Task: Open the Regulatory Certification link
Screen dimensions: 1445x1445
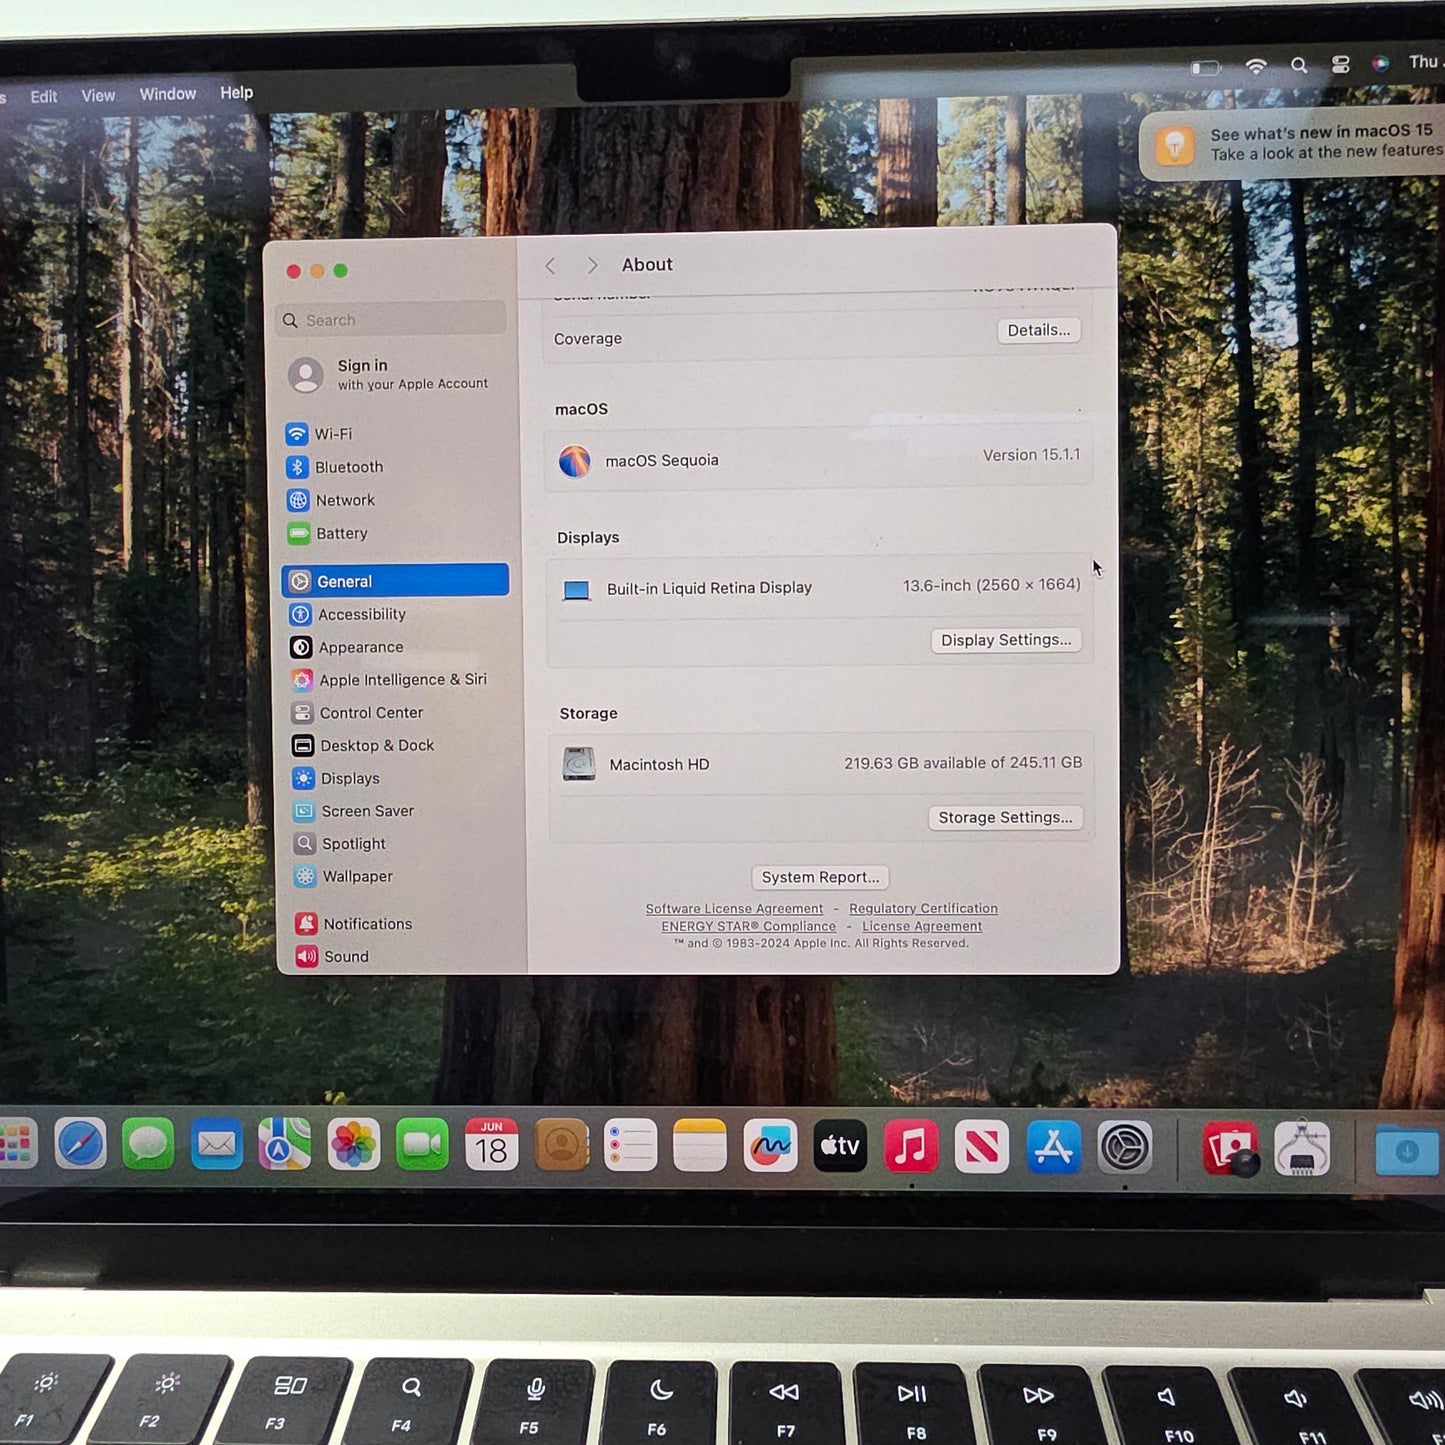Action: point(923,909)
